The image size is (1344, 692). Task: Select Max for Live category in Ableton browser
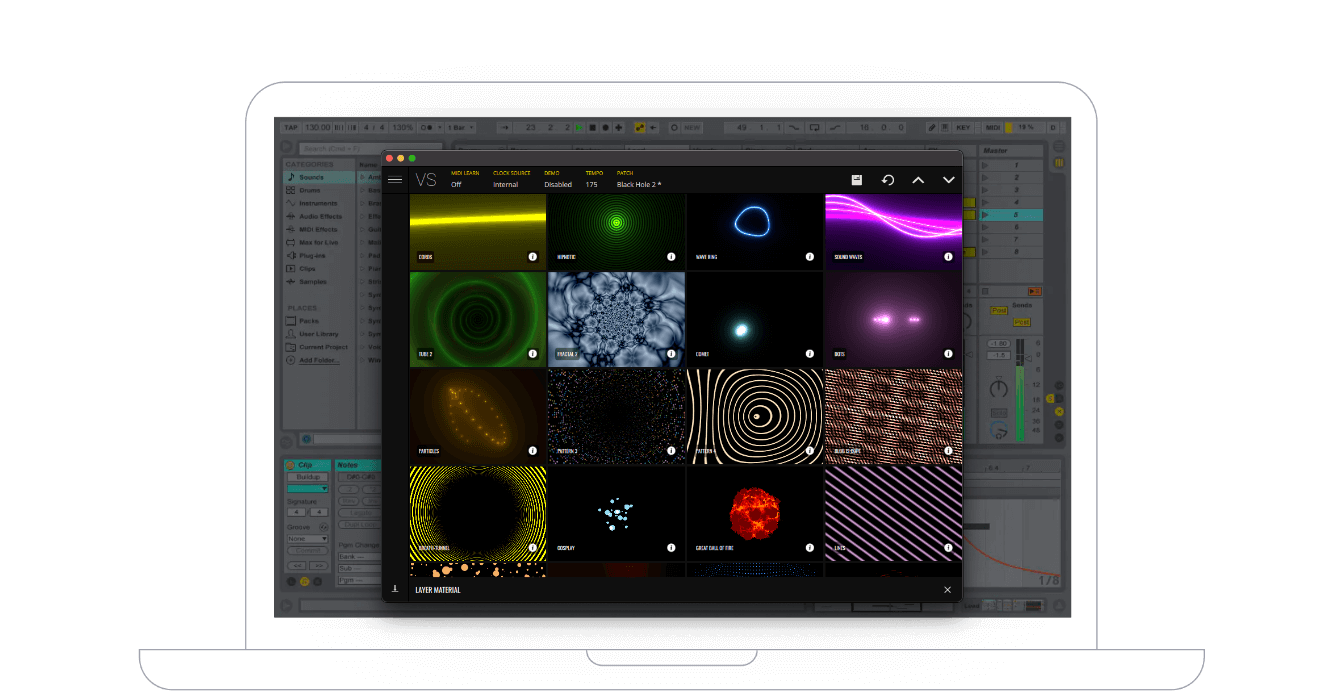click(x=318, y=242)
